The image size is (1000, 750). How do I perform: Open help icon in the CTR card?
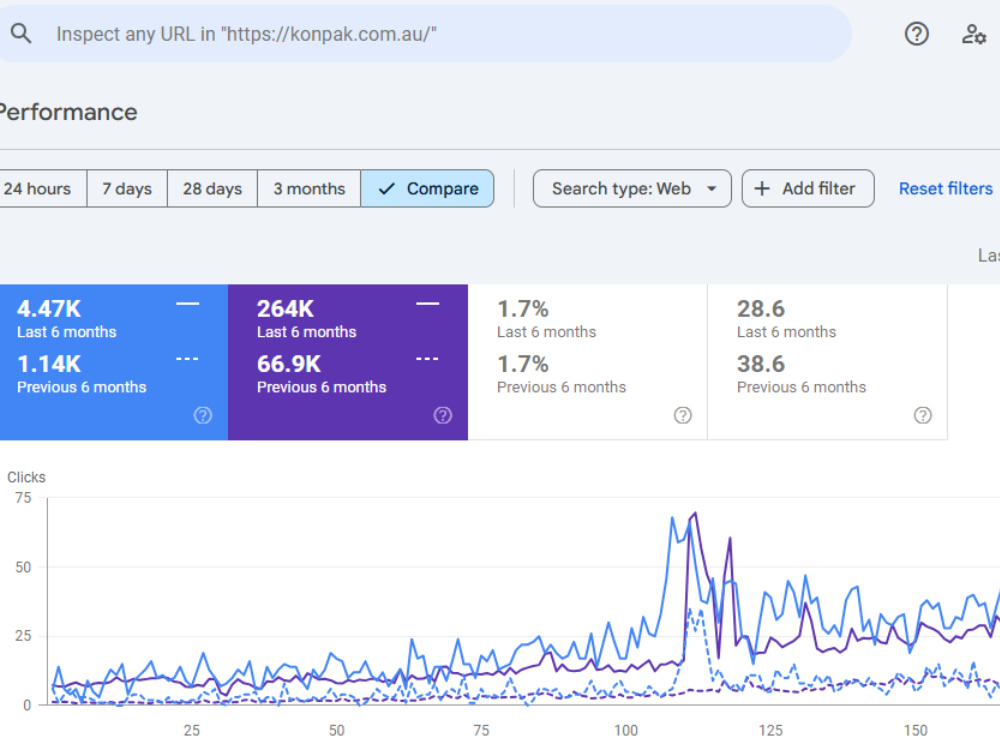point(682,416)
